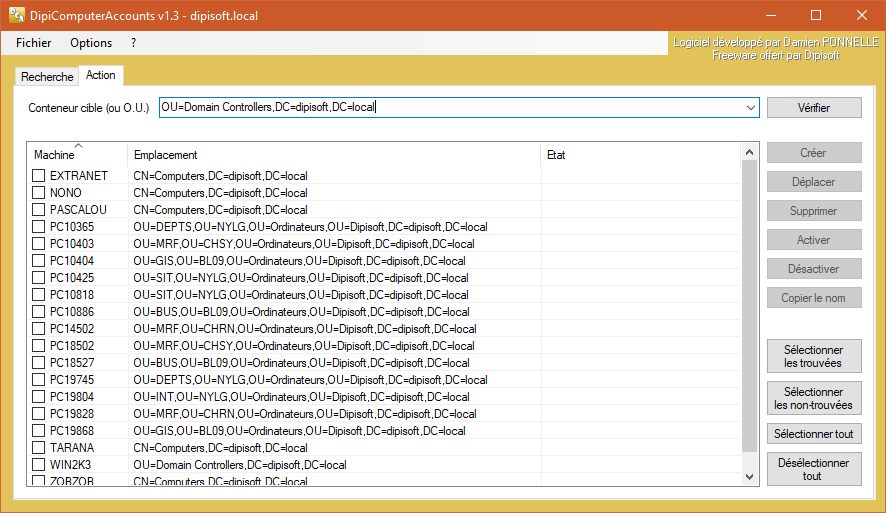Expand the Conteneur cible dropdown arrow
886x513 pixels.
coord(751,108)
